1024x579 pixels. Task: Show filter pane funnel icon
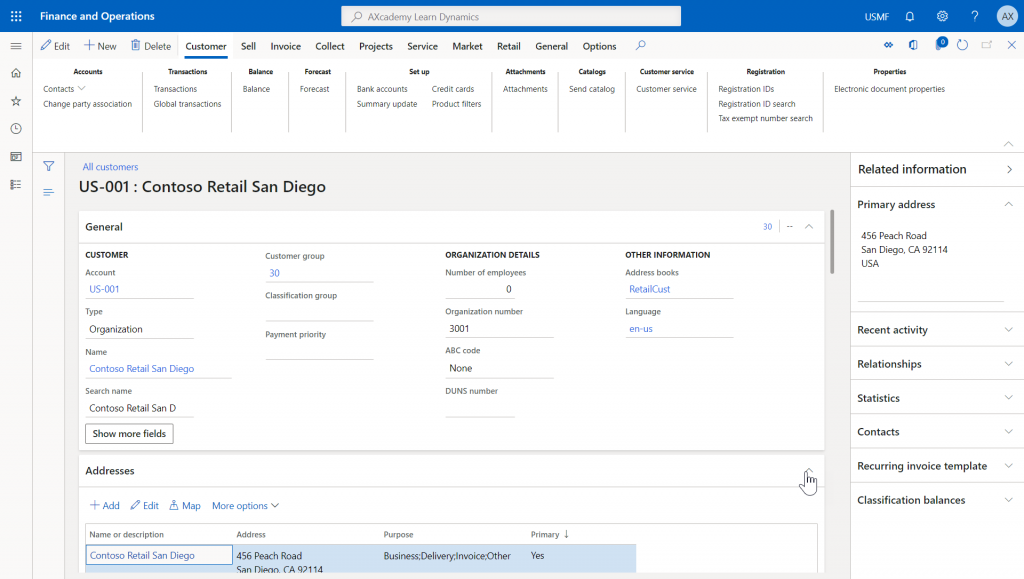click(48, 166)
